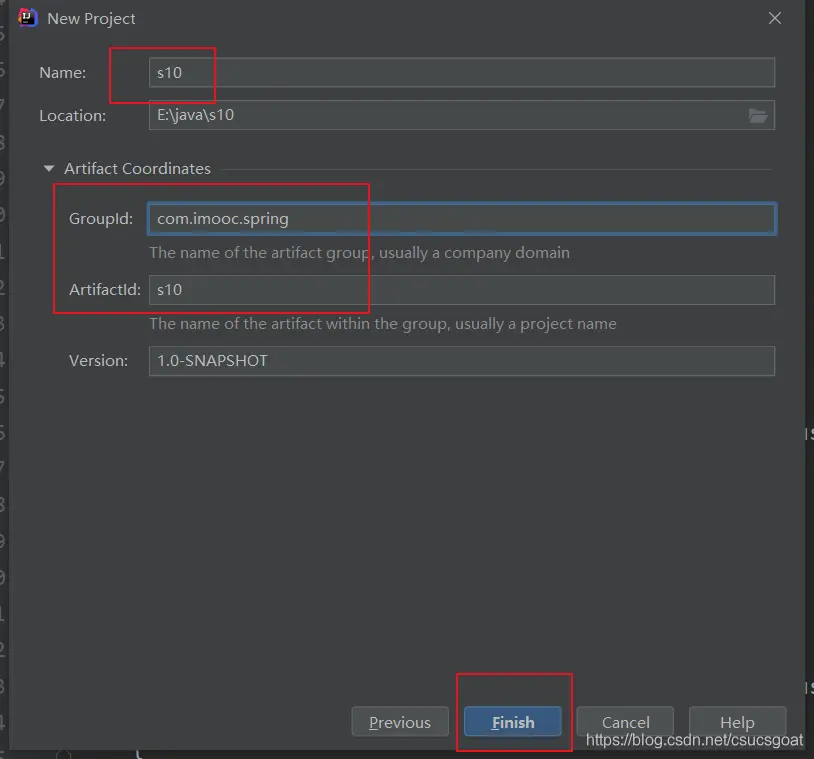Browse for project location using folder icon

(758, 115)
